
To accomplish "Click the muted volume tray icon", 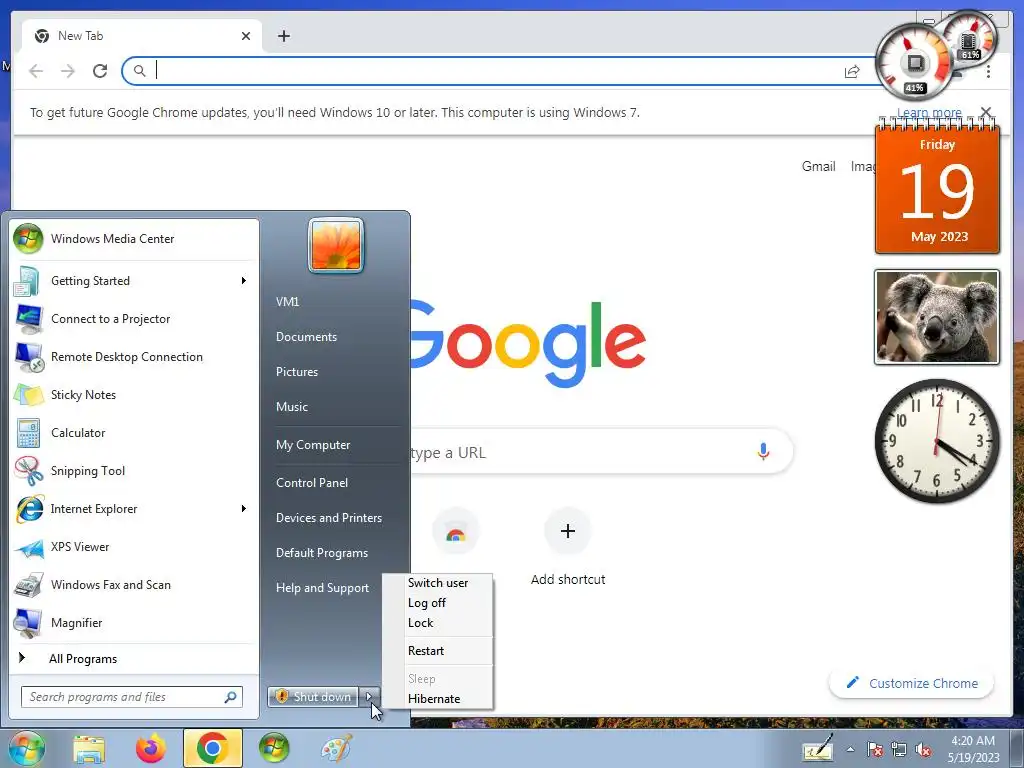I will tap(923, 750).
